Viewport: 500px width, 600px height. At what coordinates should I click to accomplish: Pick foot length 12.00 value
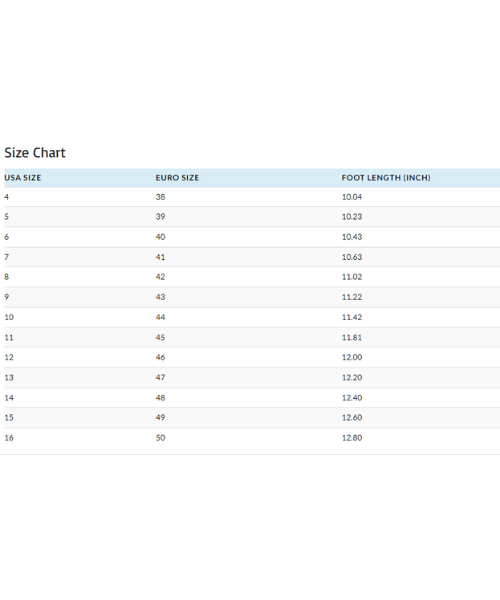352,357
